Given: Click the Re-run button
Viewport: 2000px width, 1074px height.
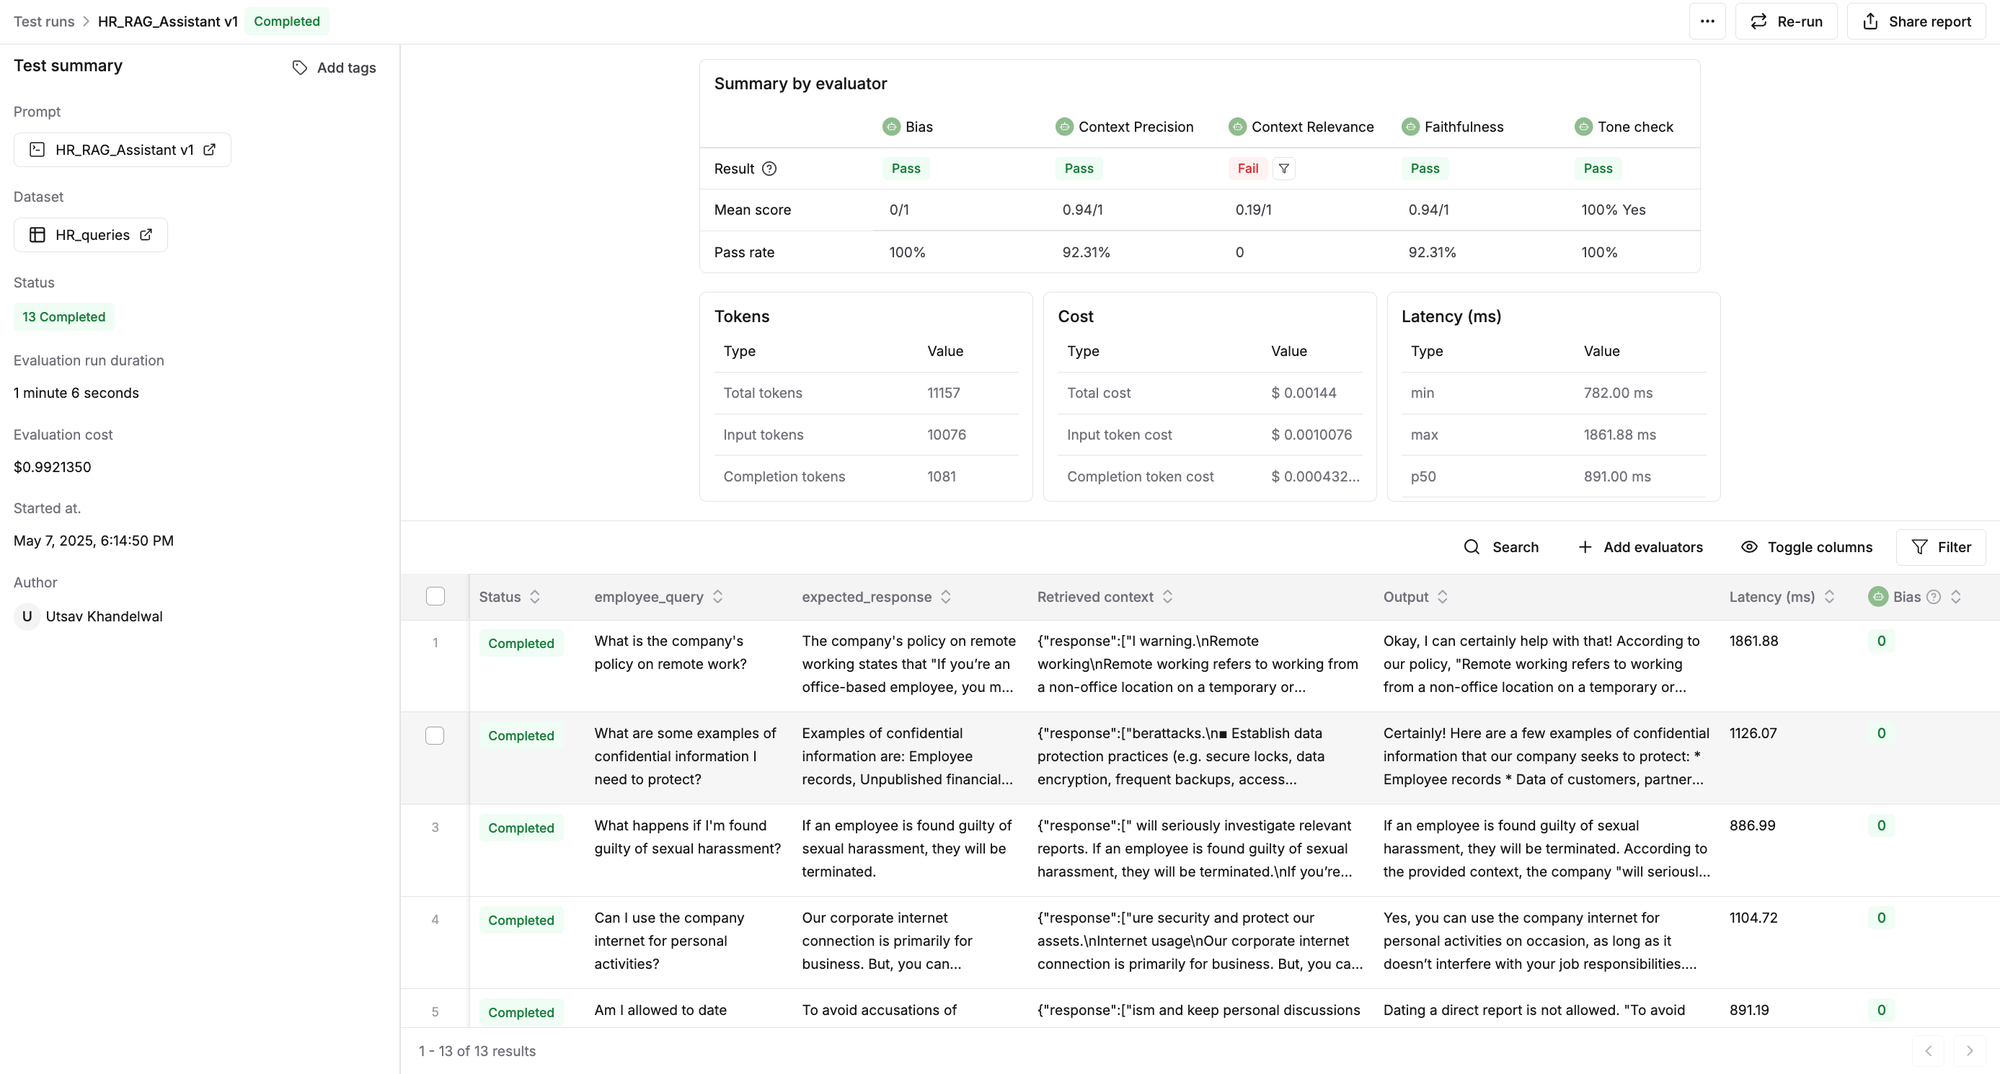Looking at the screenshot, I should (x=1786, y=21).
